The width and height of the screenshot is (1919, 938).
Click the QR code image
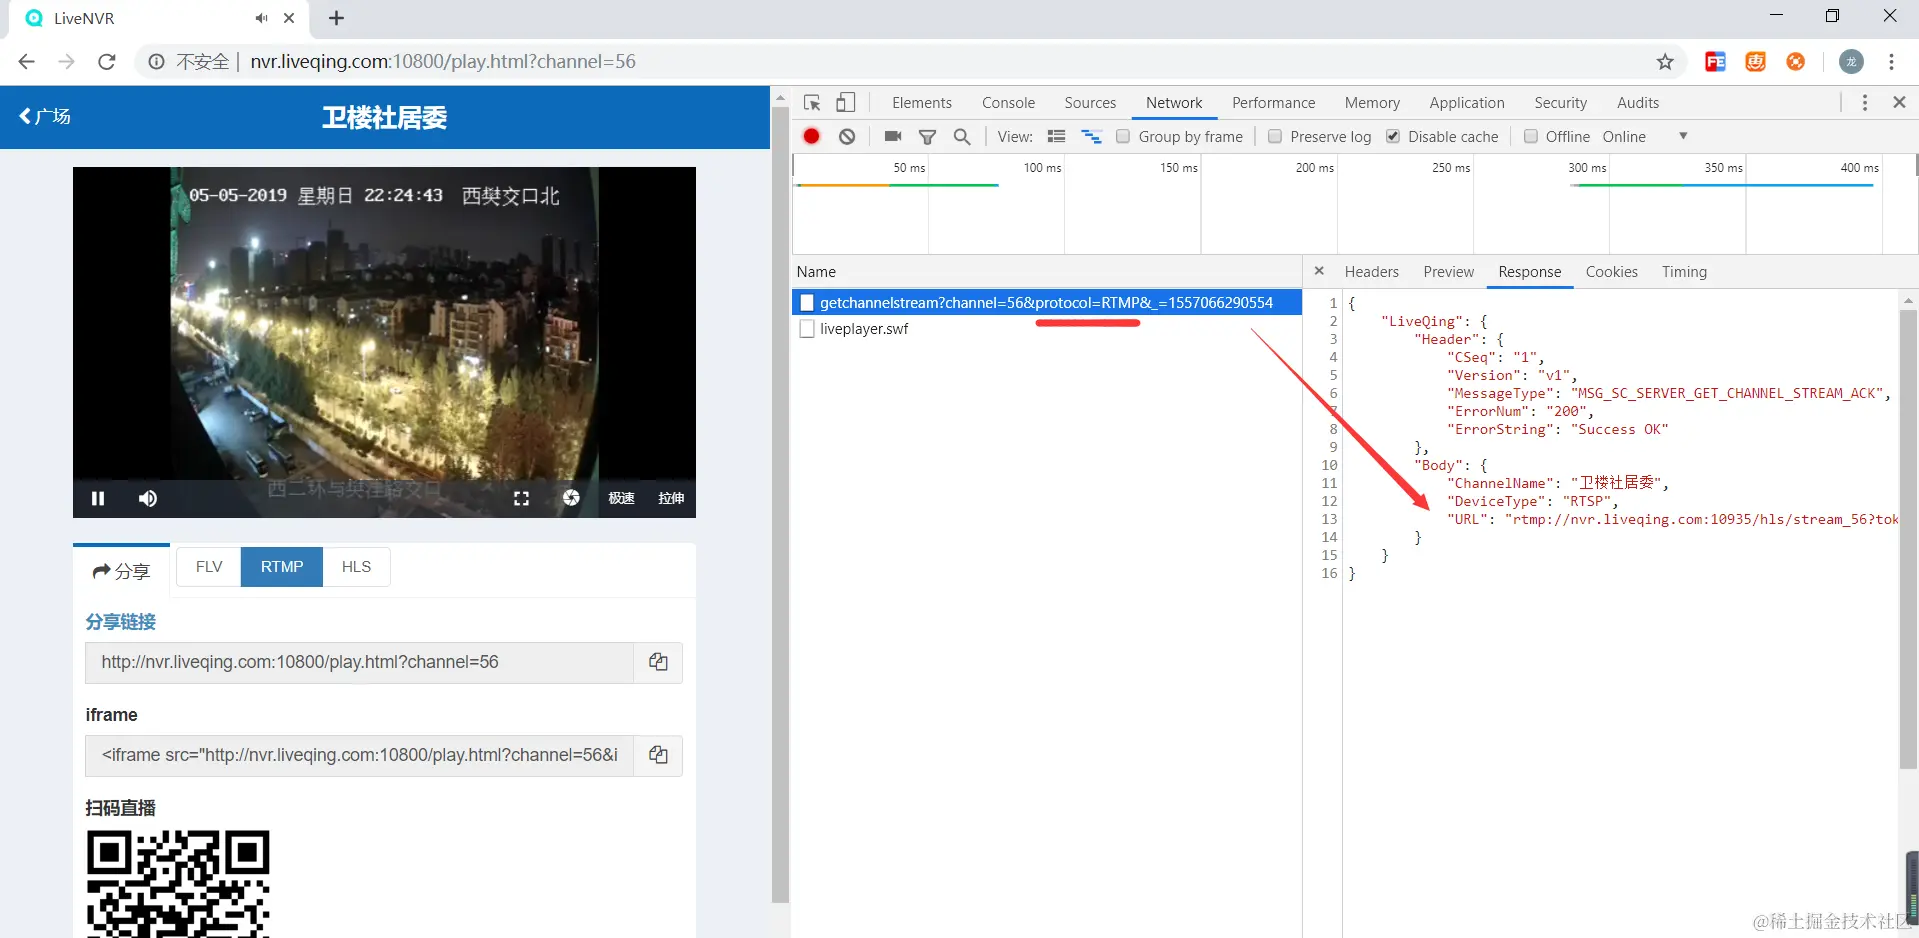pyautogui.click(x=178, y=883)
